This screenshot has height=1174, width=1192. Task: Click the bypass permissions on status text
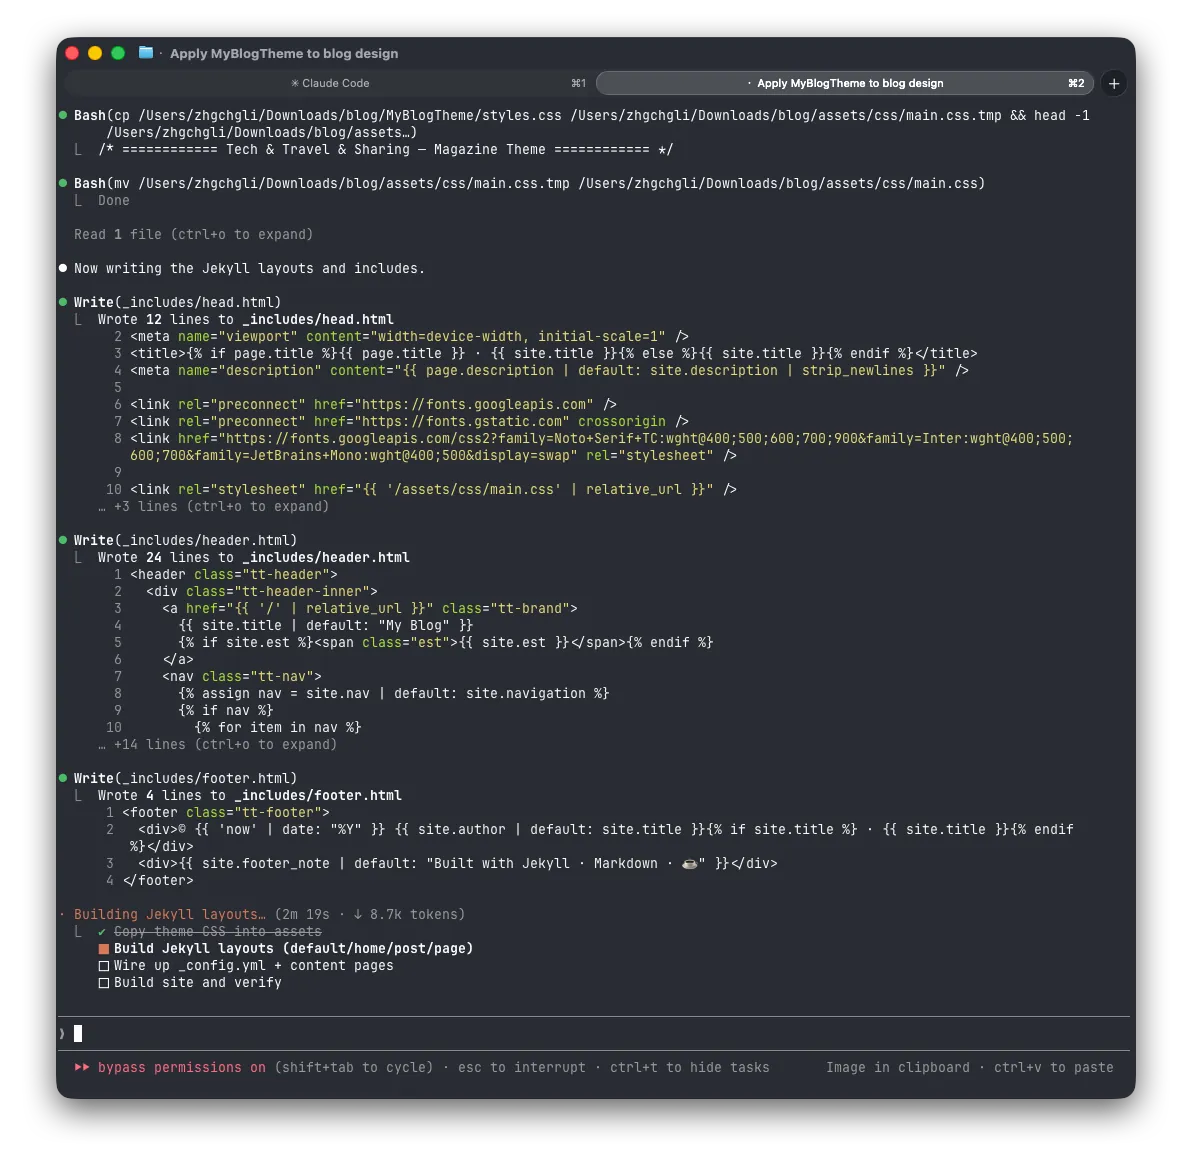(x=181, y=1067)
